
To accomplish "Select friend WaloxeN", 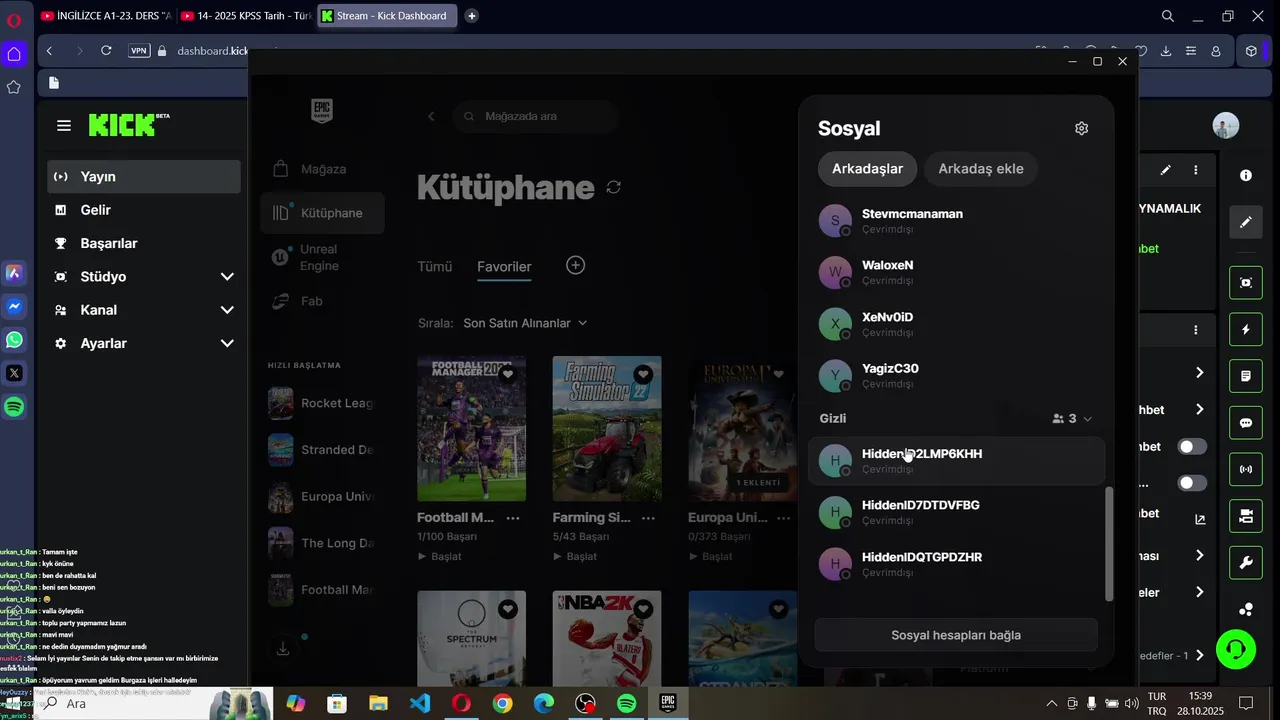I will 956,272.
